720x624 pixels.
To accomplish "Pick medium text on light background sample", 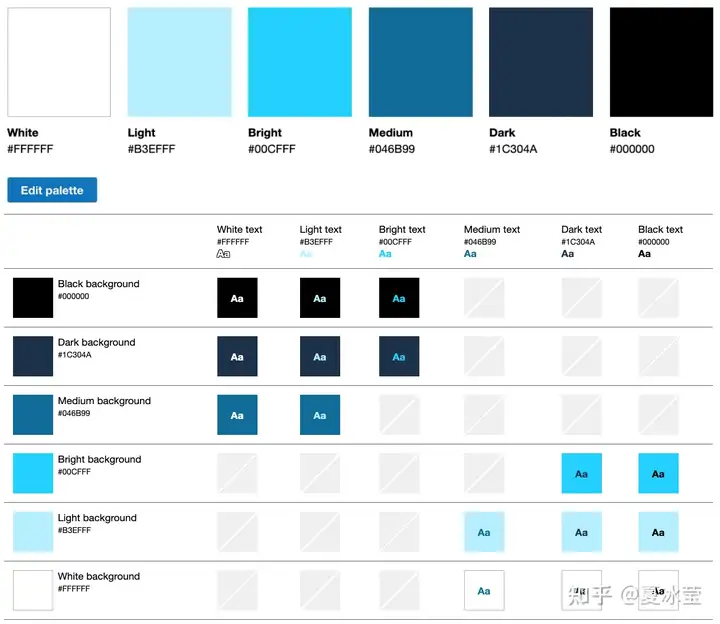I will (x=484, y=532).
